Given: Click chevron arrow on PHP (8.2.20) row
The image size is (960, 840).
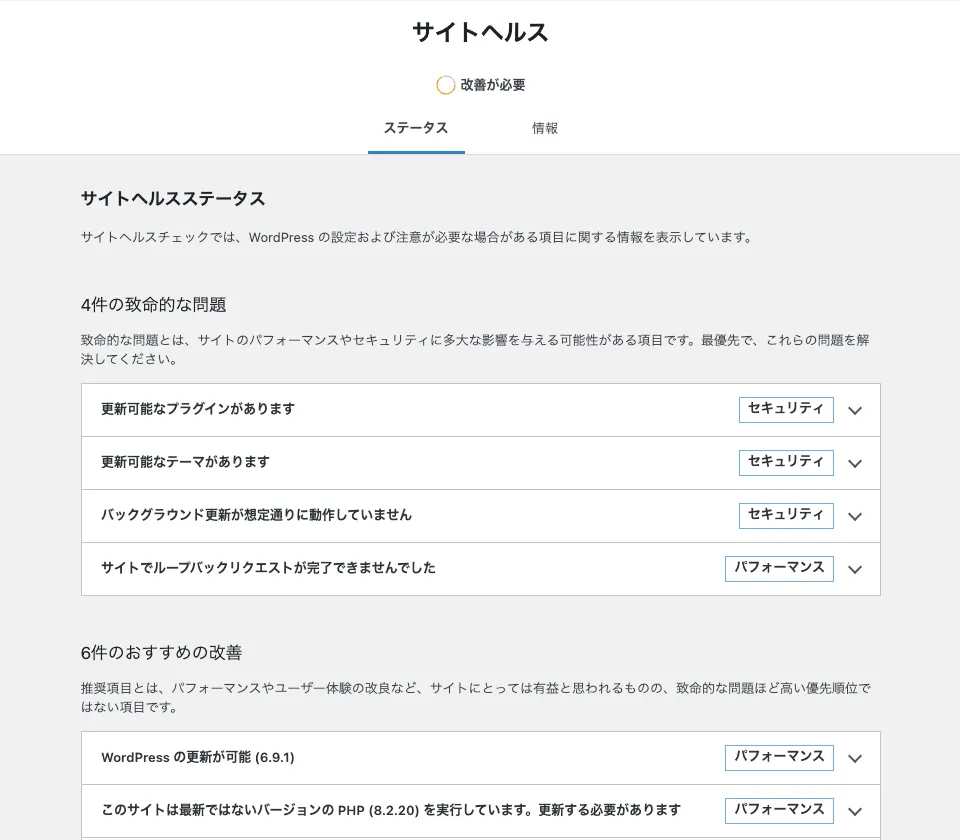Looking at the screenshot, I should click(854, 811).
